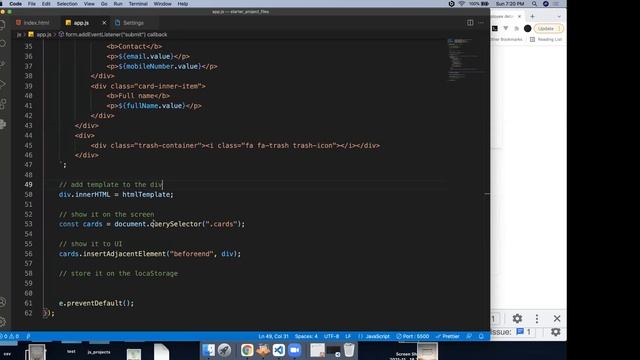
Task: Click the V-shaped extension icon in Chrome
Action: click(506, 29)
